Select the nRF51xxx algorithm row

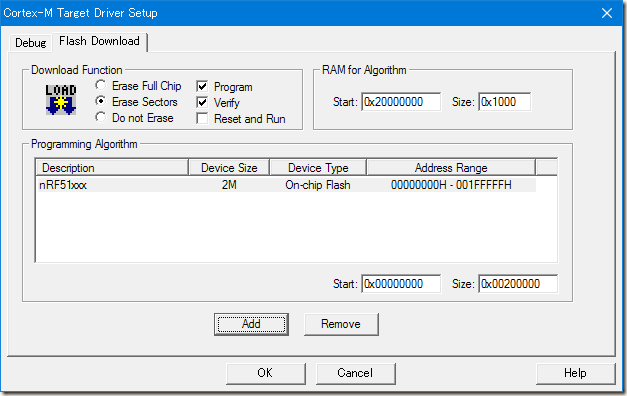pyautogui.click(x=286, y=185)
